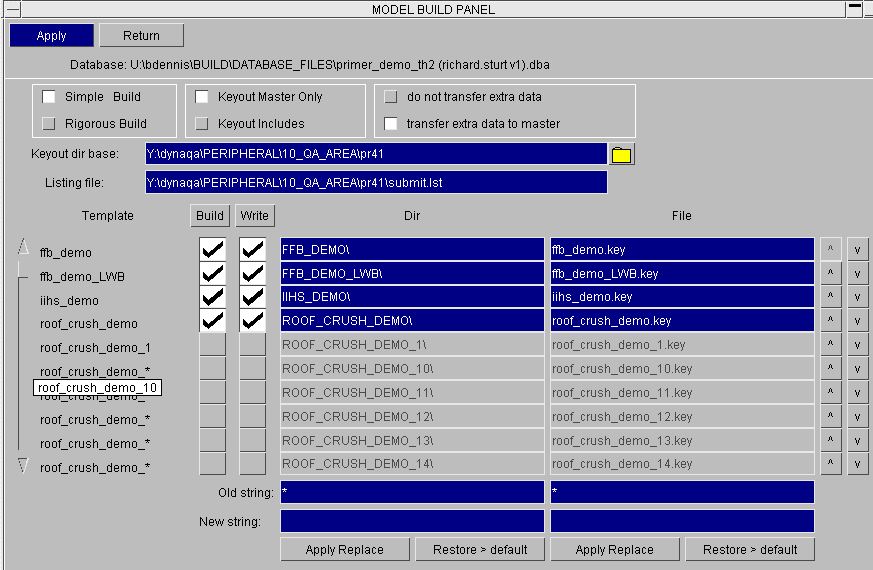Uncheck Build box for ffb_demo
The height and width of the screenshot is (570, 873).
[212, 249]
